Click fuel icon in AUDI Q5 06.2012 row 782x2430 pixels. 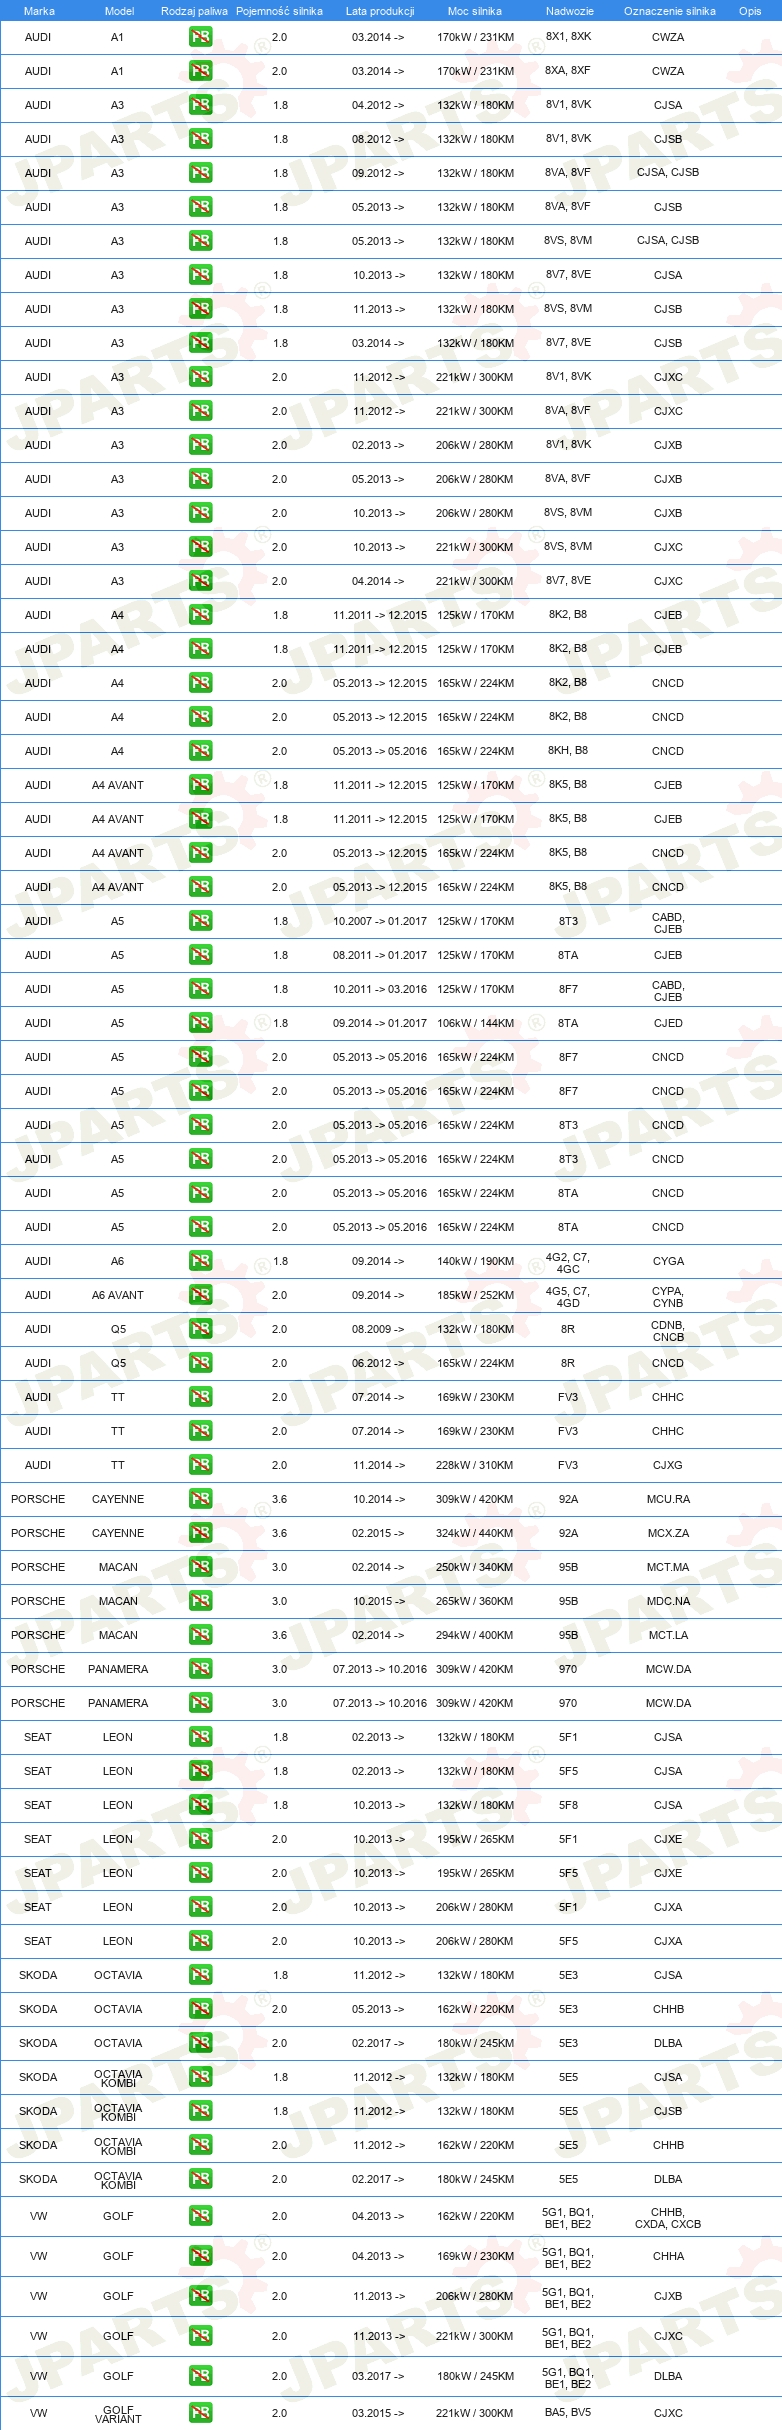tap(200, 1363)
